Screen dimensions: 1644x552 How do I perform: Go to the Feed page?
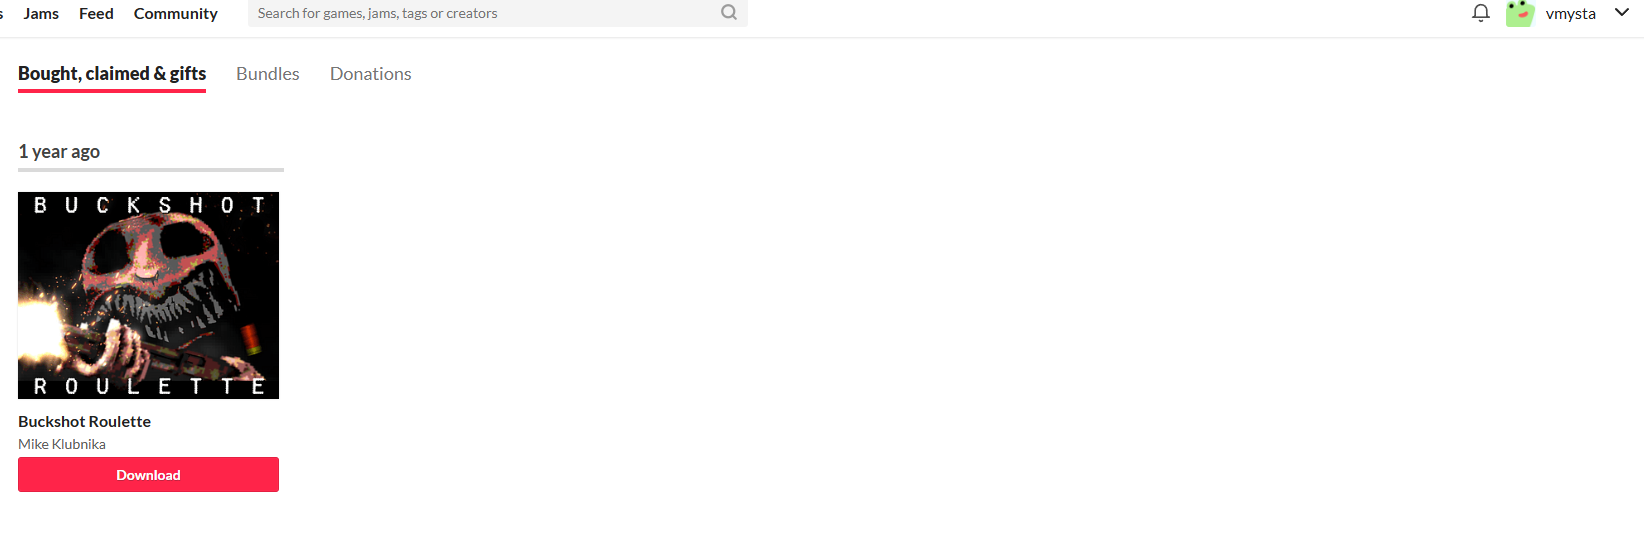tap(96, 13)
